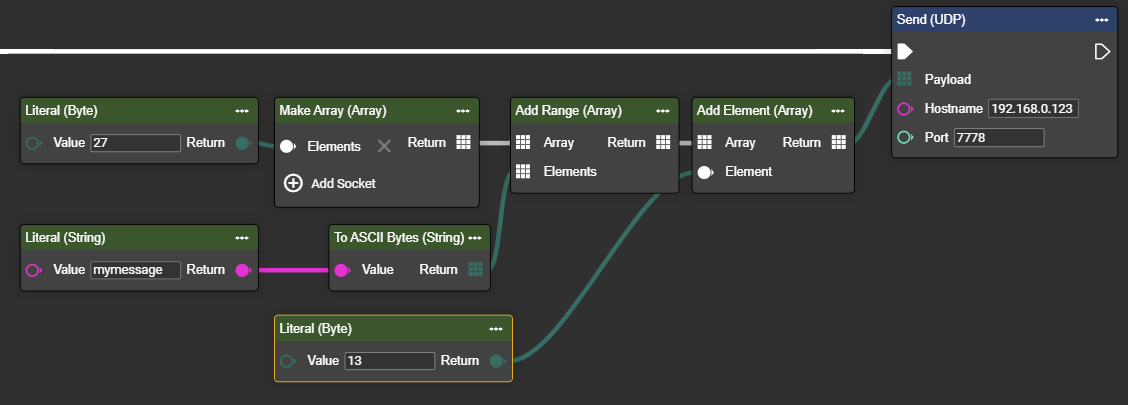The width and height of the screenshot is (1128, 405).
Task: Open the Make Array node options menu
Action: click(462, 111)
